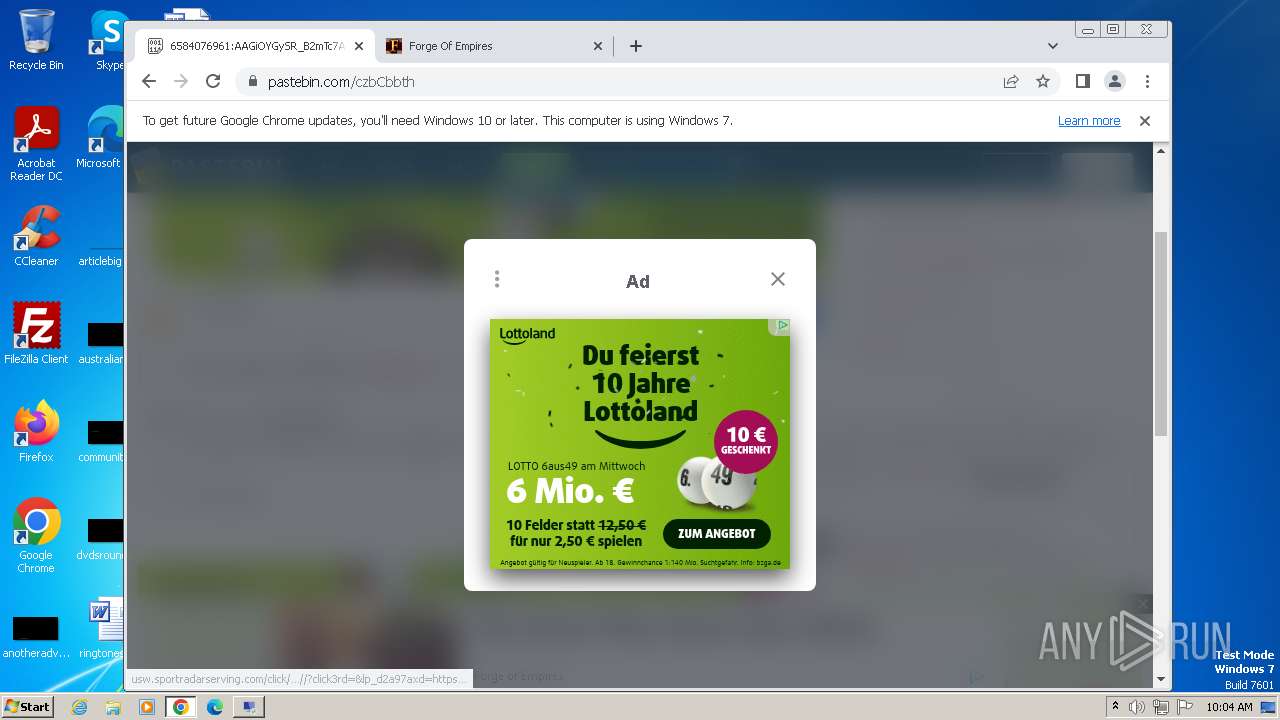1280x720 pixels.
Task: Open Google Chrome desktop shortcut
Action: tap(36, 535)
